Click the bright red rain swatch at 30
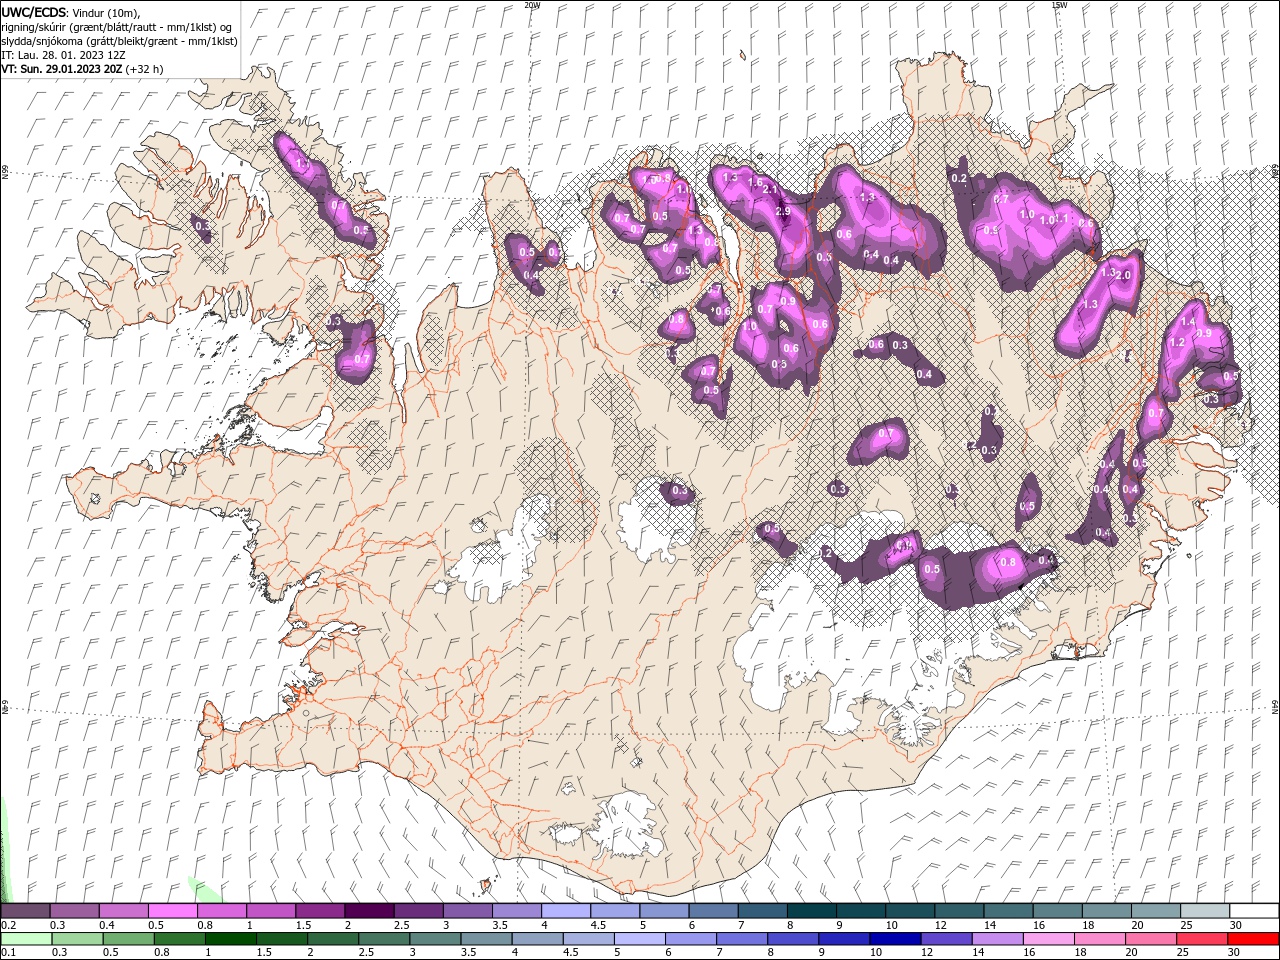The height and width of the screenshot is (960, 1280). (x=1252, y=939)
